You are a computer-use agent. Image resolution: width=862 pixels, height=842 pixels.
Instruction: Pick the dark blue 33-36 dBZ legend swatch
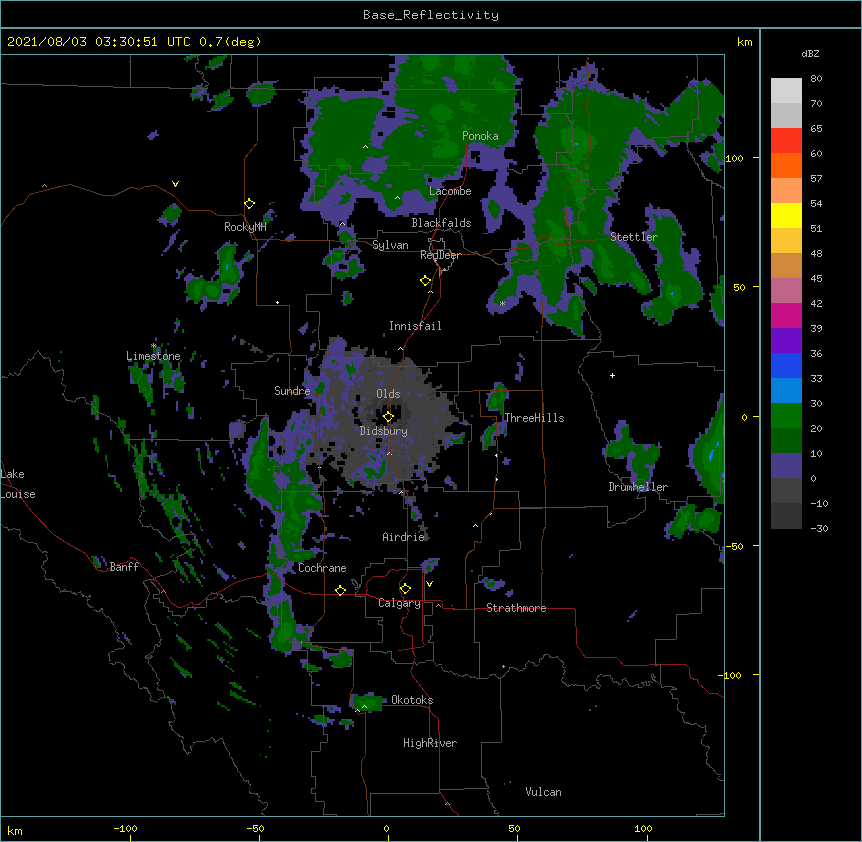(786, 365)
